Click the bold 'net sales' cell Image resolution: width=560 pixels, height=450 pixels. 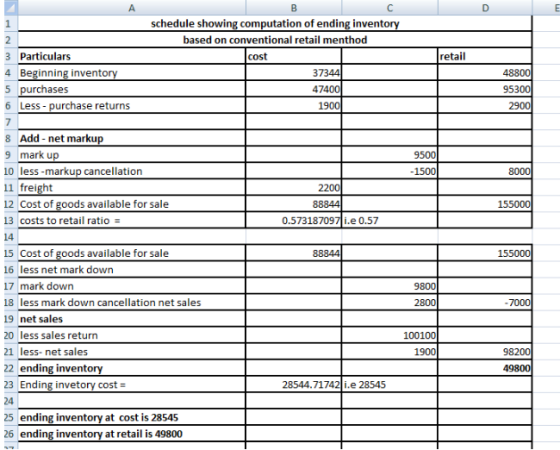tap(132, 319)
